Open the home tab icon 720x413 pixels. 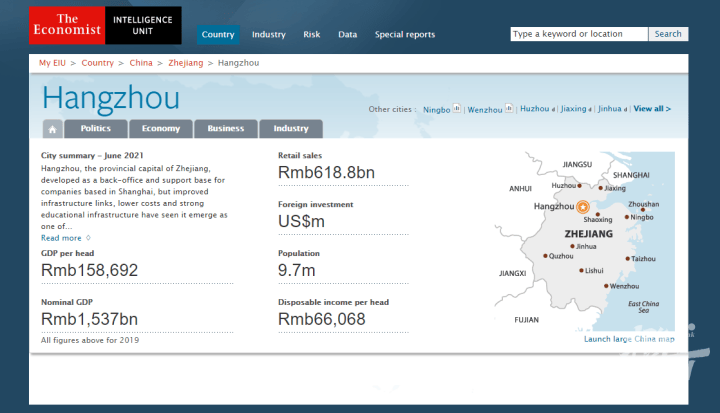coord(52,129)
